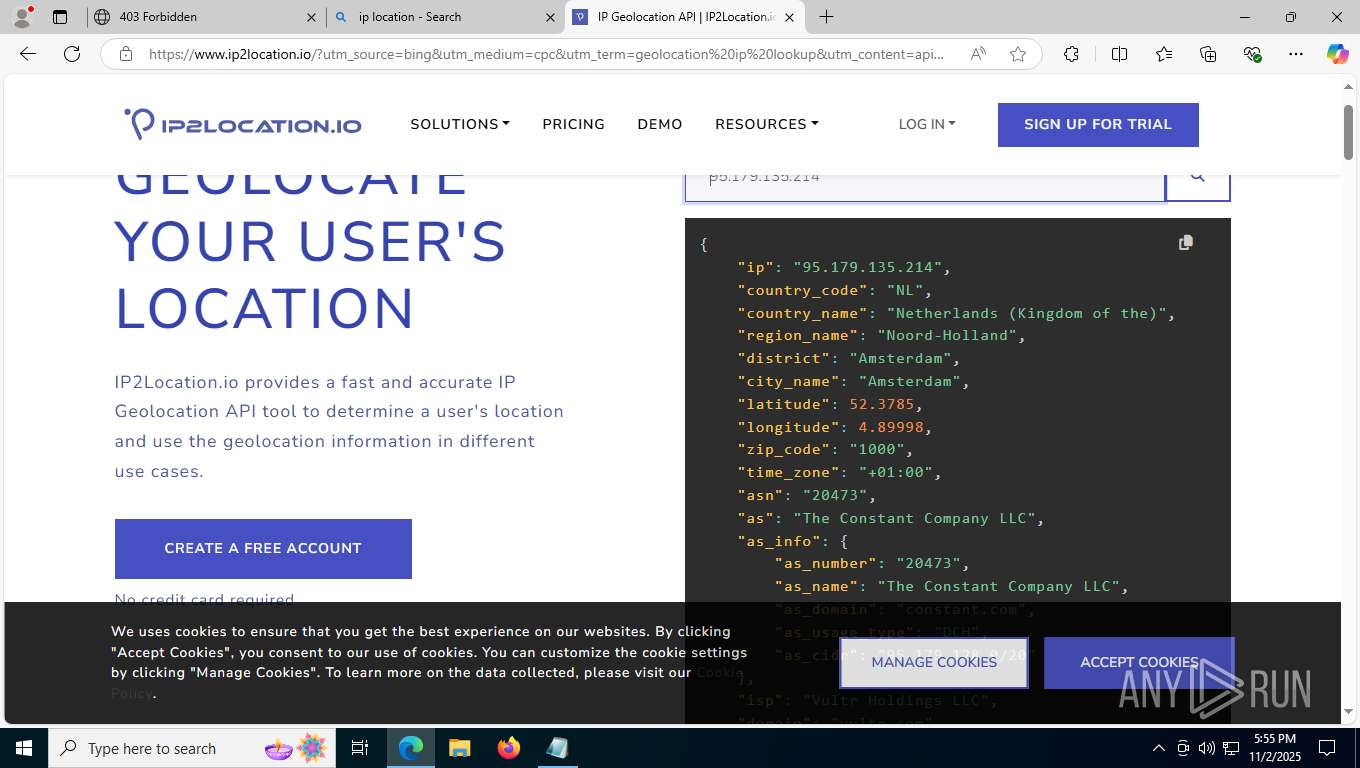The width and height of the screenshot is (1360, 768).
Task: Open the Favorites list icon
Action: tap(1164, 54)
